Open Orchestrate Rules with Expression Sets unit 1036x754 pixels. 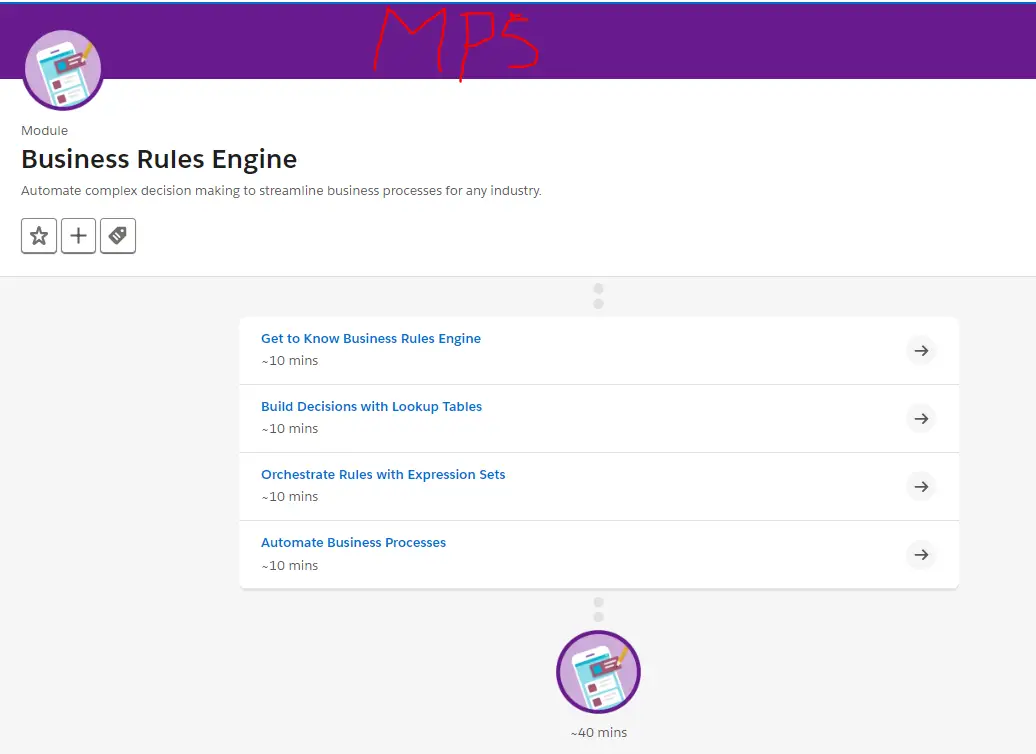pyautogui.click(x=383, y=474)
